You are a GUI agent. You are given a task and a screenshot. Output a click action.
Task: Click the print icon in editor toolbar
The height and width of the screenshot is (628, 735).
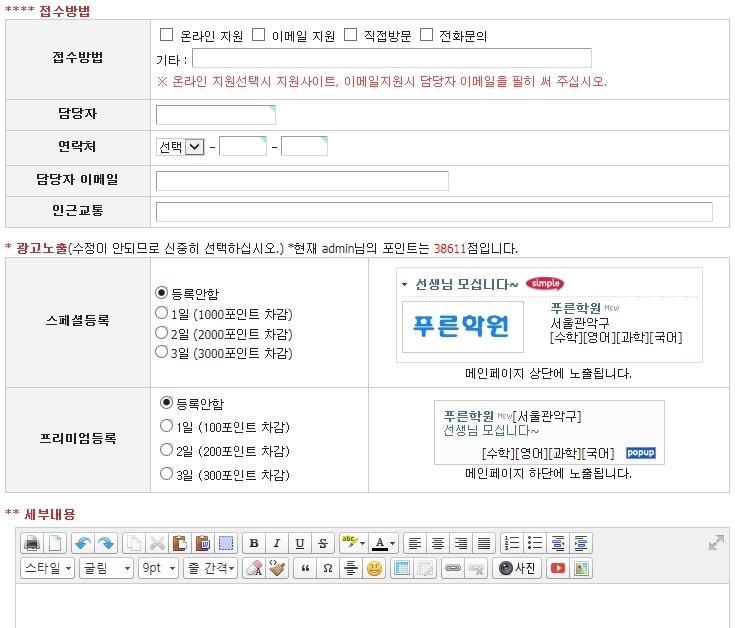point(31,543)
